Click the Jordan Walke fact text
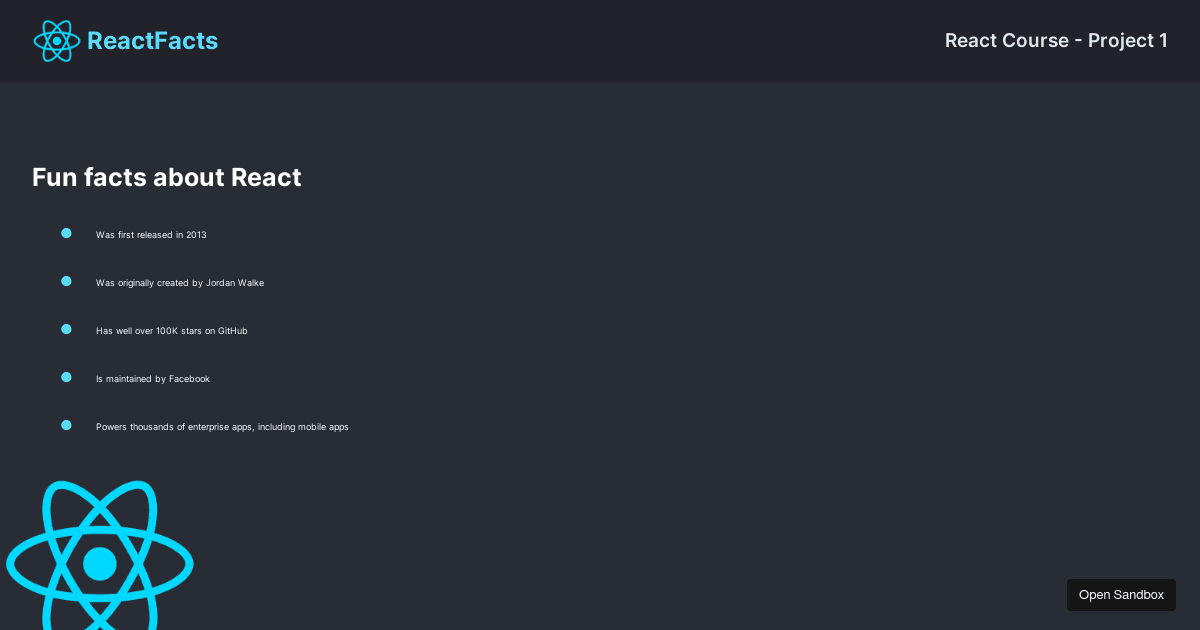The image size is (1200, 630). point(180,283)
